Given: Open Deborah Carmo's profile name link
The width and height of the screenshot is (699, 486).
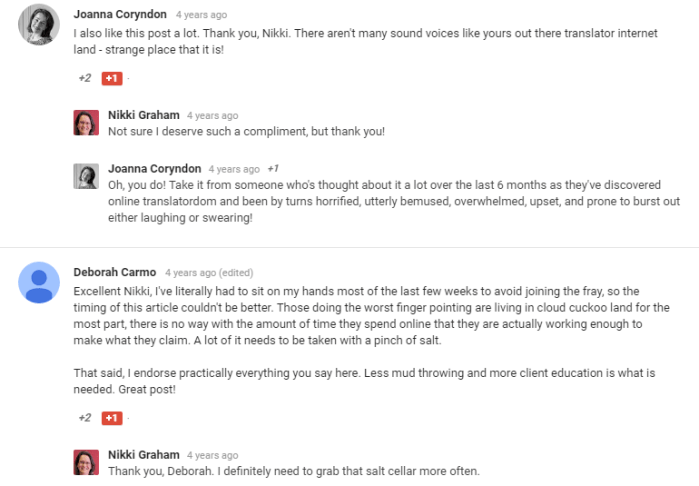Looking at the screenshot, I should coord(114,271).
